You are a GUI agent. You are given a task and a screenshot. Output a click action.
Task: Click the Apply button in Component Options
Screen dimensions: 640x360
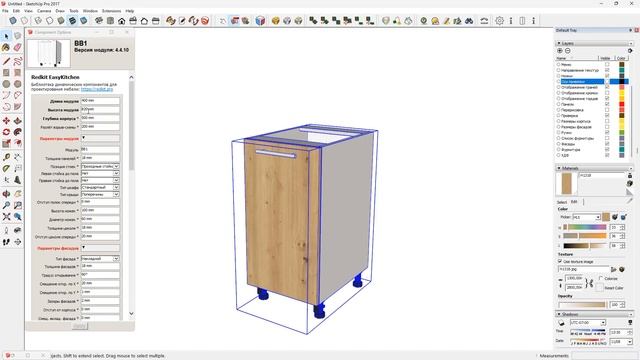pyautogui.click(x=80, y=326)
